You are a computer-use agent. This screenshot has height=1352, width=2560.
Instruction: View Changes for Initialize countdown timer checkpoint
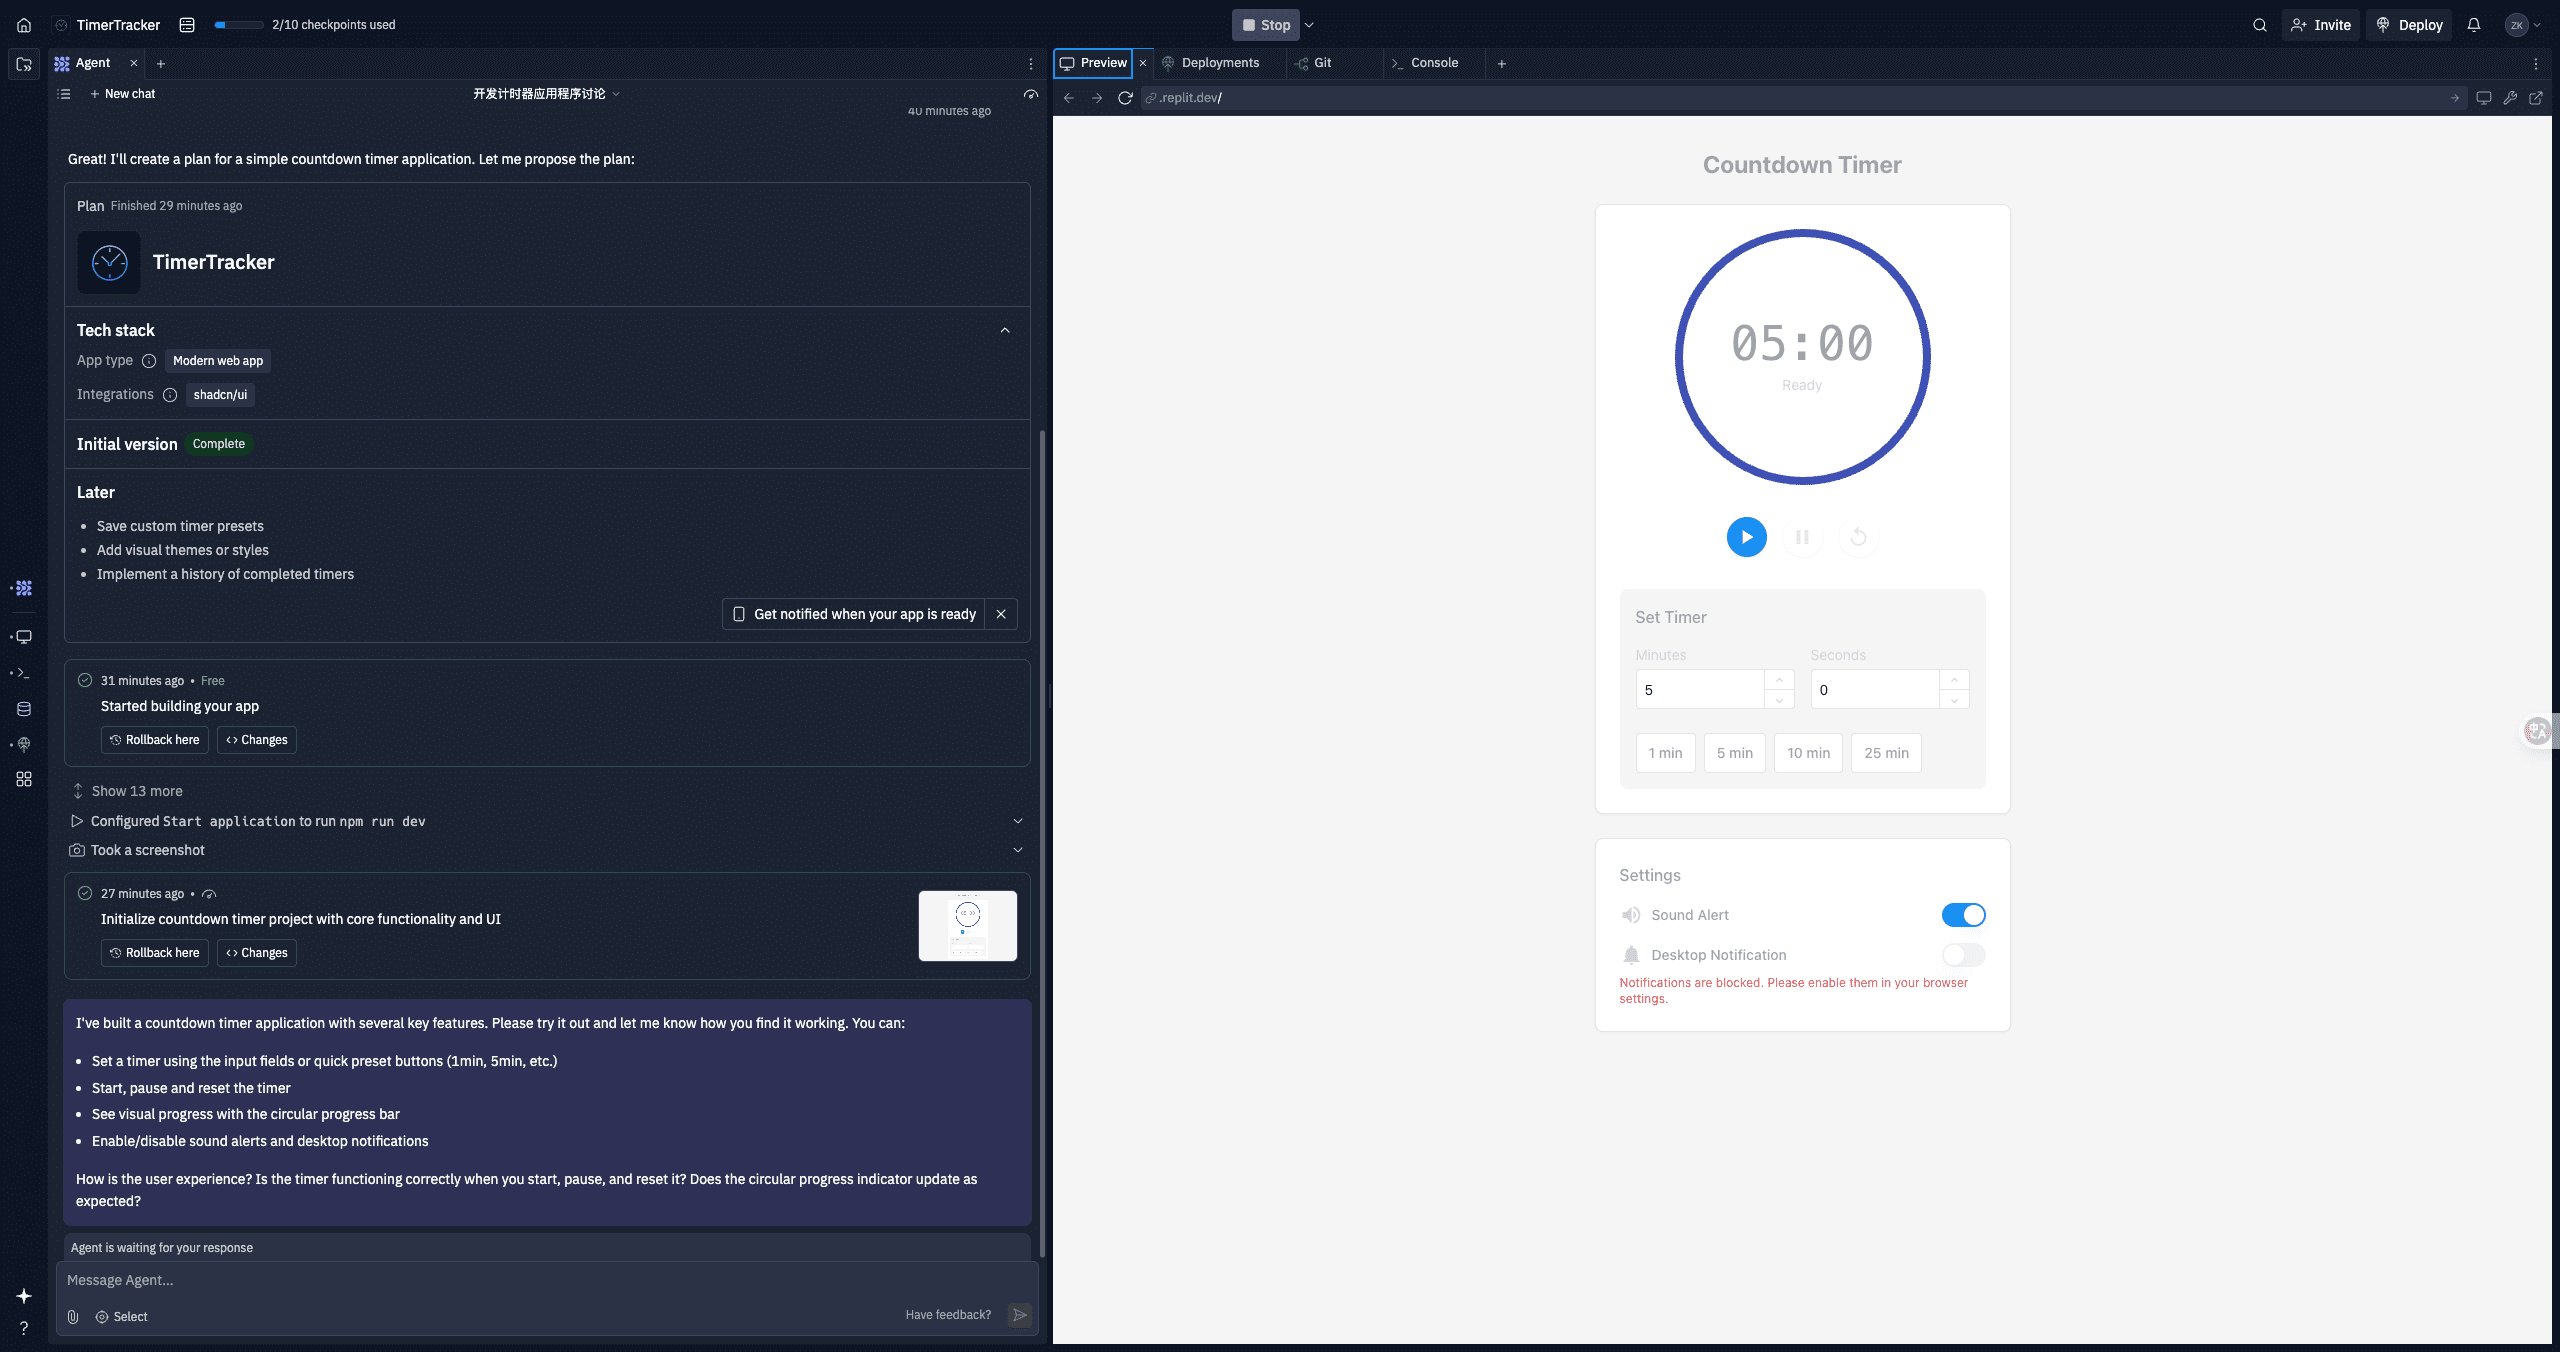click(x=257, y=953)
